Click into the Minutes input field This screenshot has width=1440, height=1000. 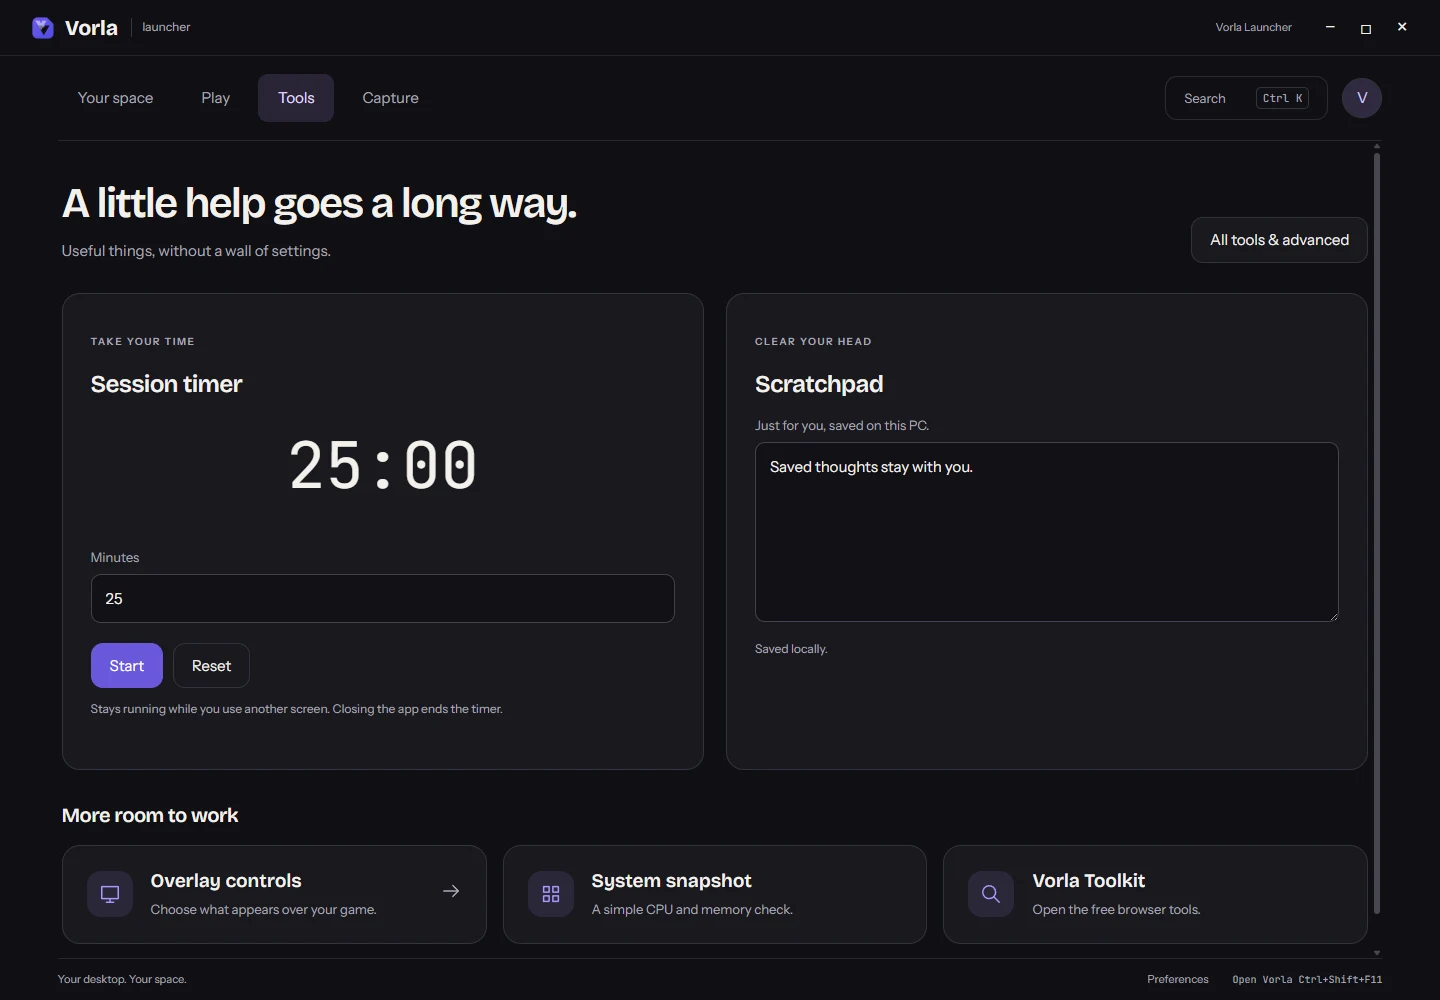point(383,598)
